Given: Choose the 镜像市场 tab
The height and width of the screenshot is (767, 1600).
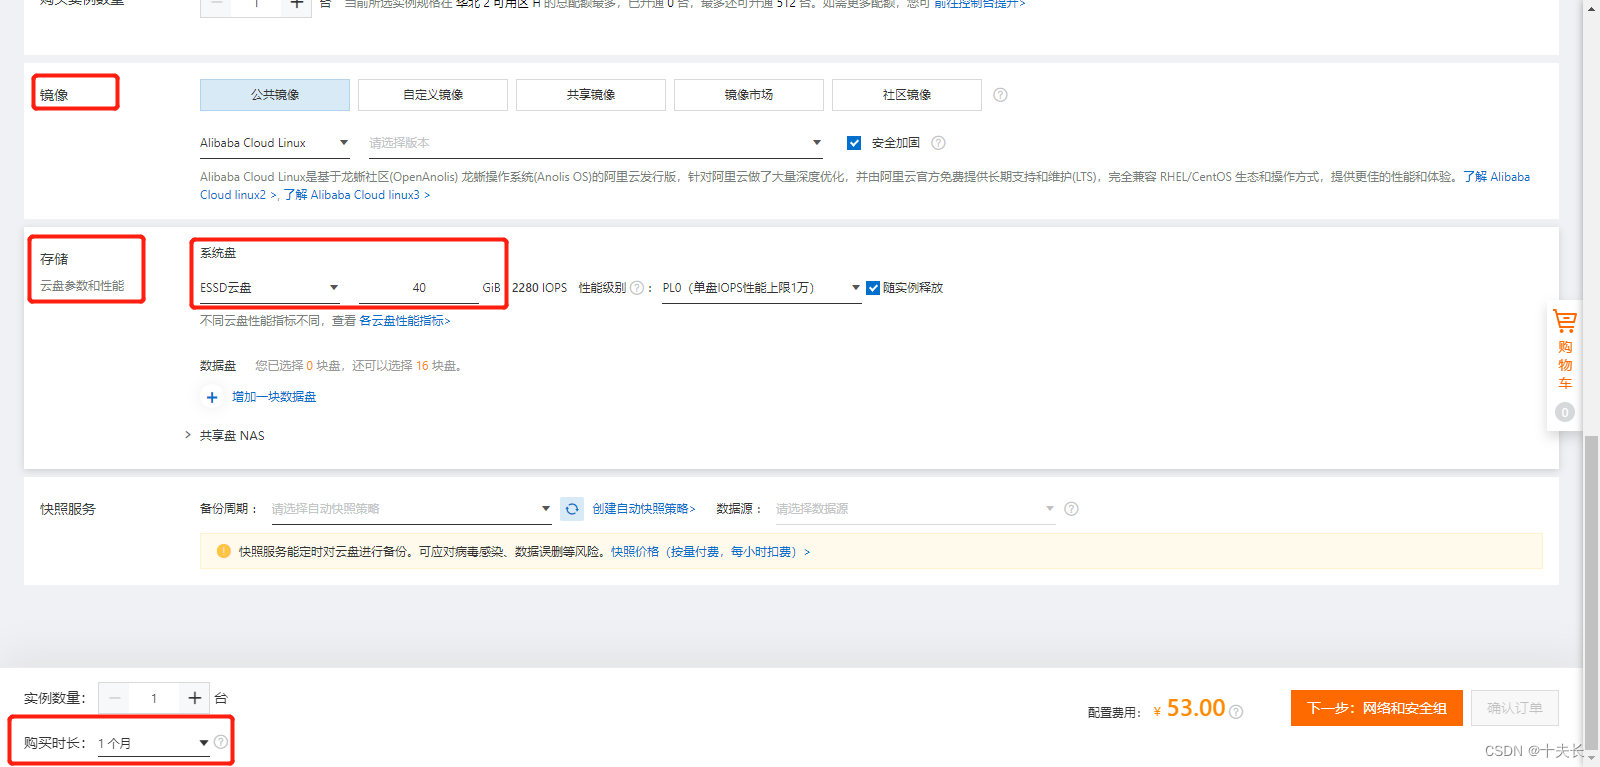Looking at the screenshot, I should tap(749, 95).
